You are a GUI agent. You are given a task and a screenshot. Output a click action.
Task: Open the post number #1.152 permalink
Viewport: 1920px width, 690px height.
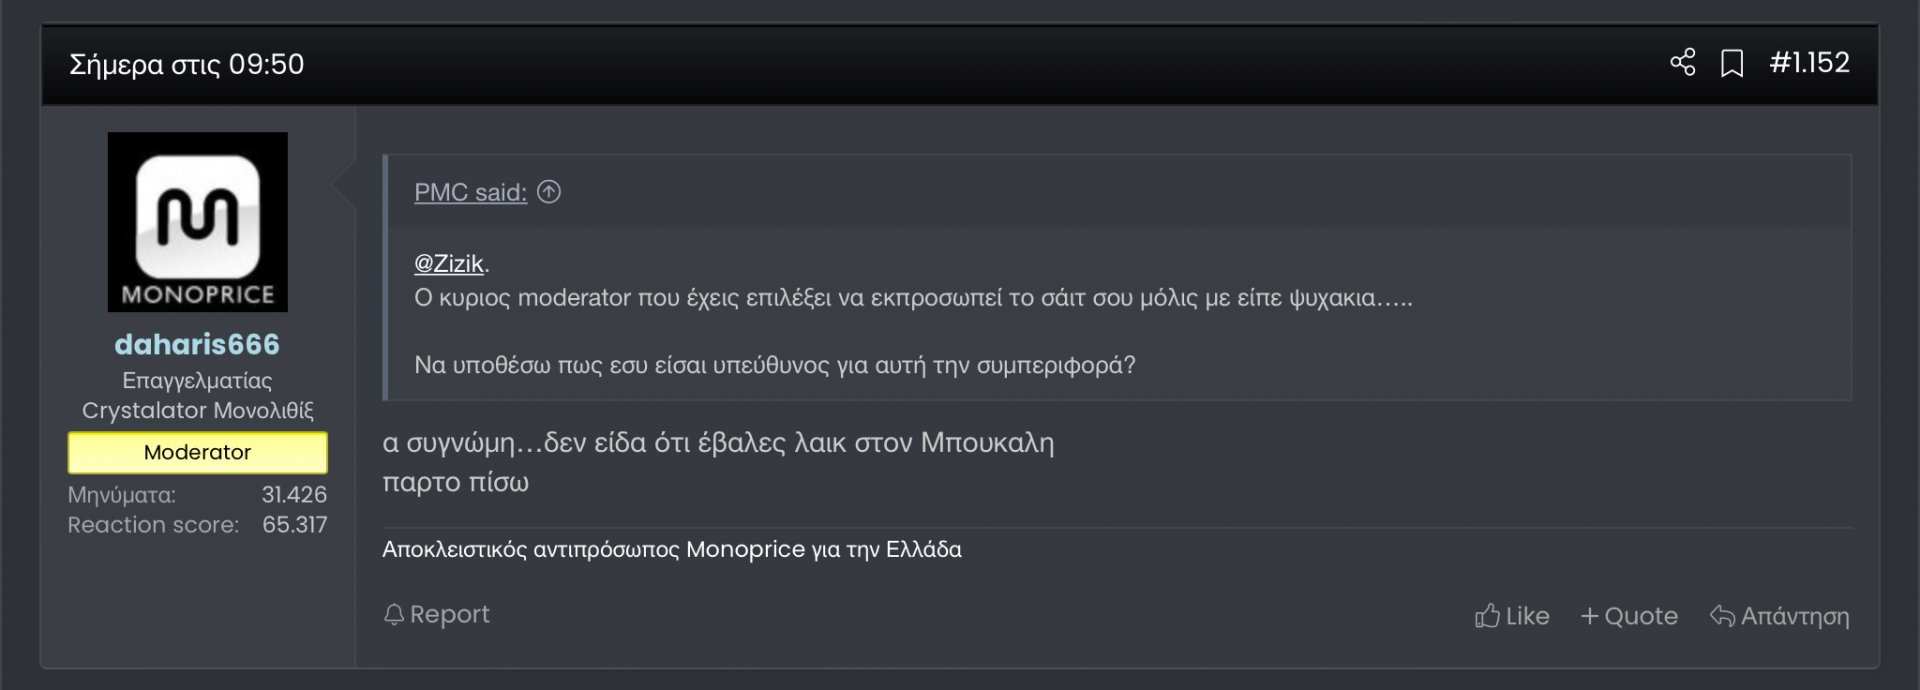pyautogui.click(x=1809, y=63)
